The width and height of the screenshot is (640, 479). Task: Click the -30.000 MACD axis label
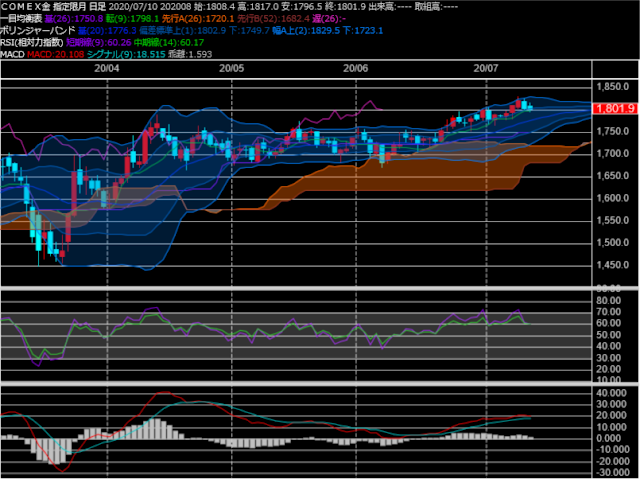pos(611,472)
